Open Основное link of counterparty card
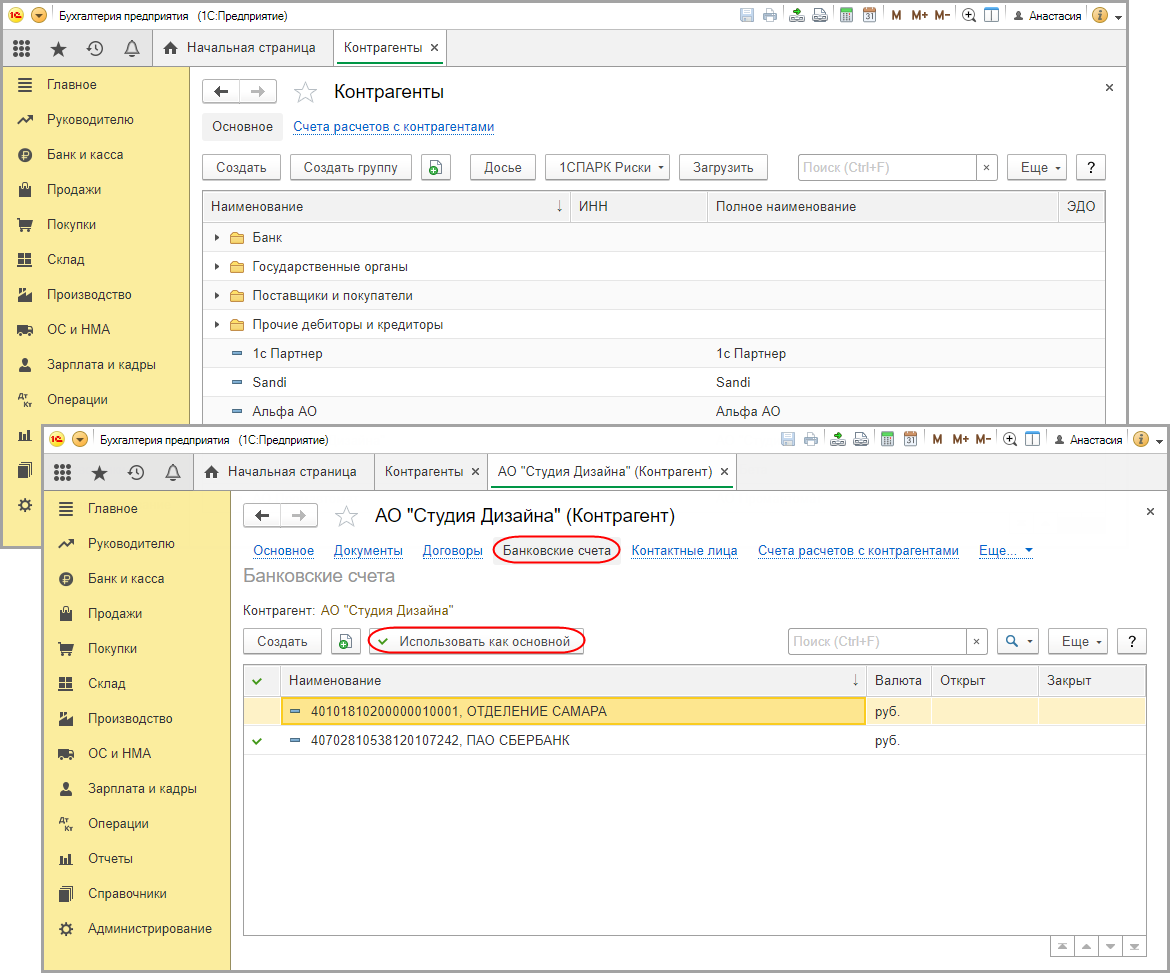The image size is (1170, 973). [284, 551]
